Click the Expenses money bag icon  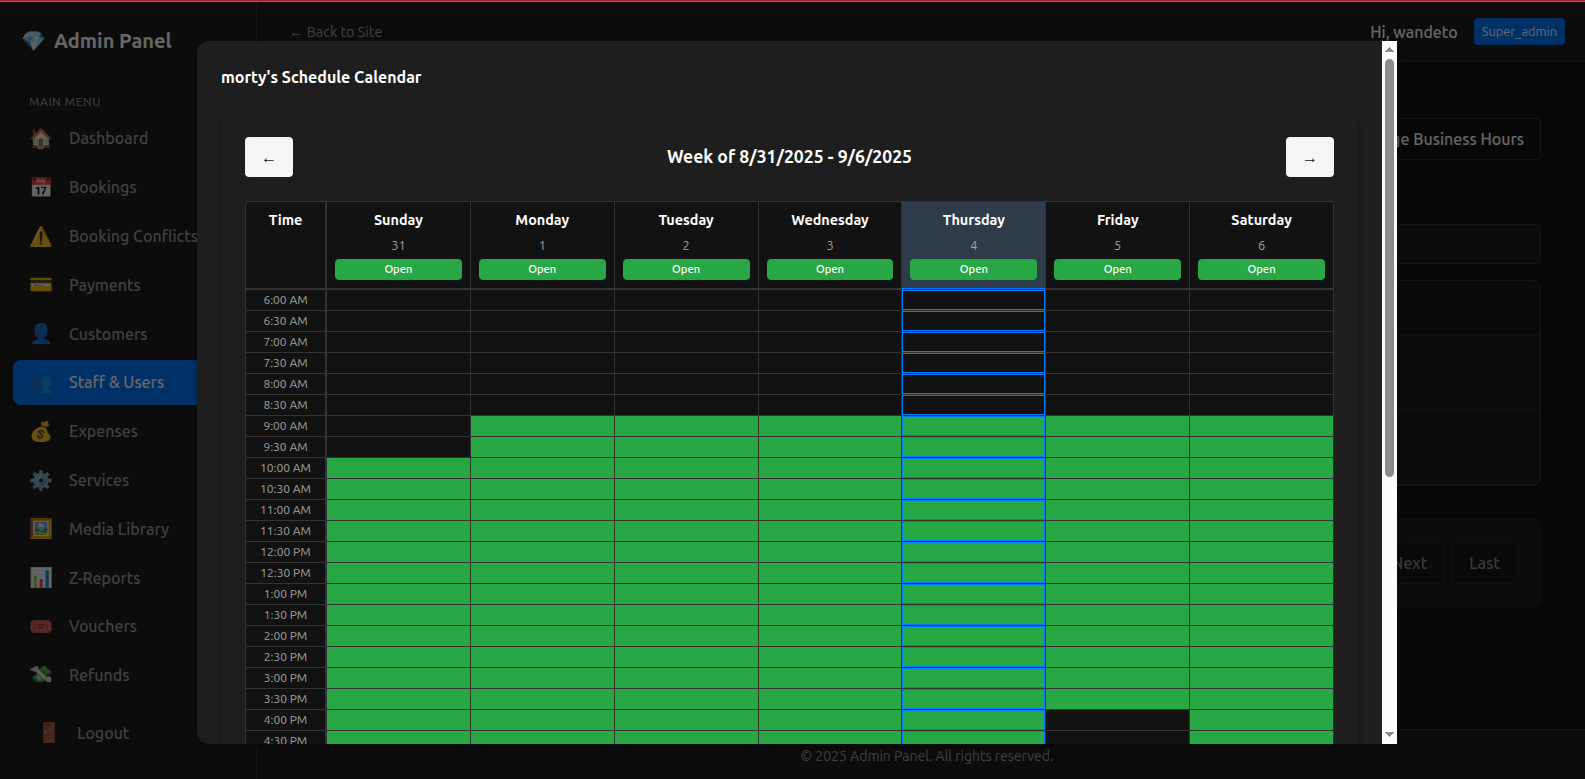[41, 432]
